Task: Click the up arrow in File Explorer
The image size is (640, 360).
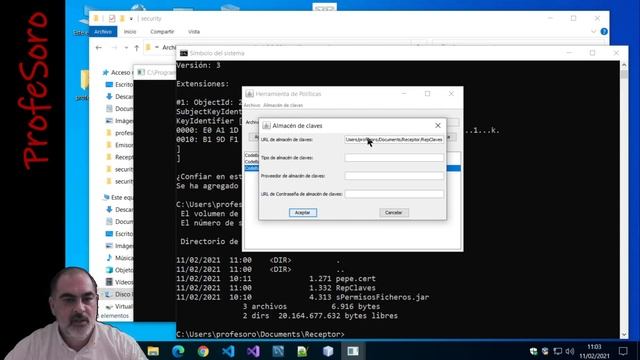Action: (x=136, y=48)
